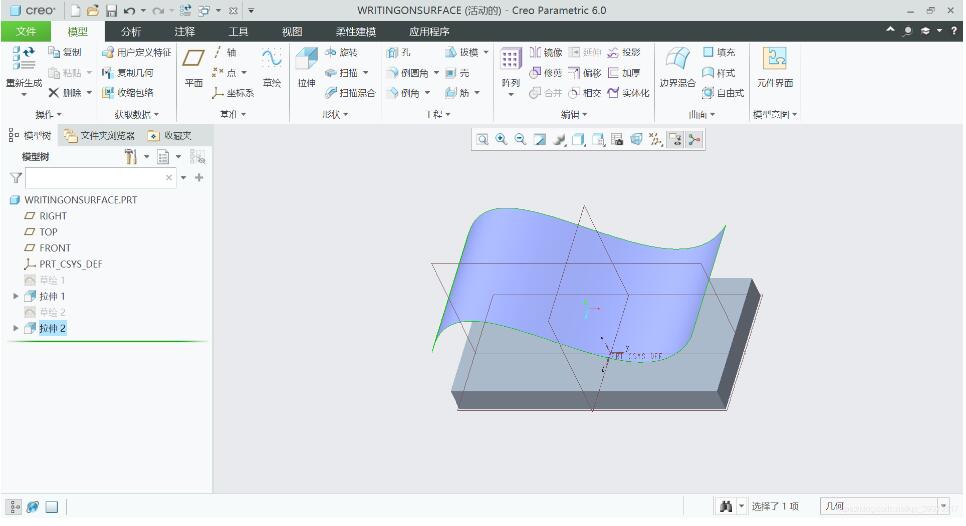Save the model with the floppy disk icon
The width and height of the screenshot is (966, 526).
[x=112, y=10]
